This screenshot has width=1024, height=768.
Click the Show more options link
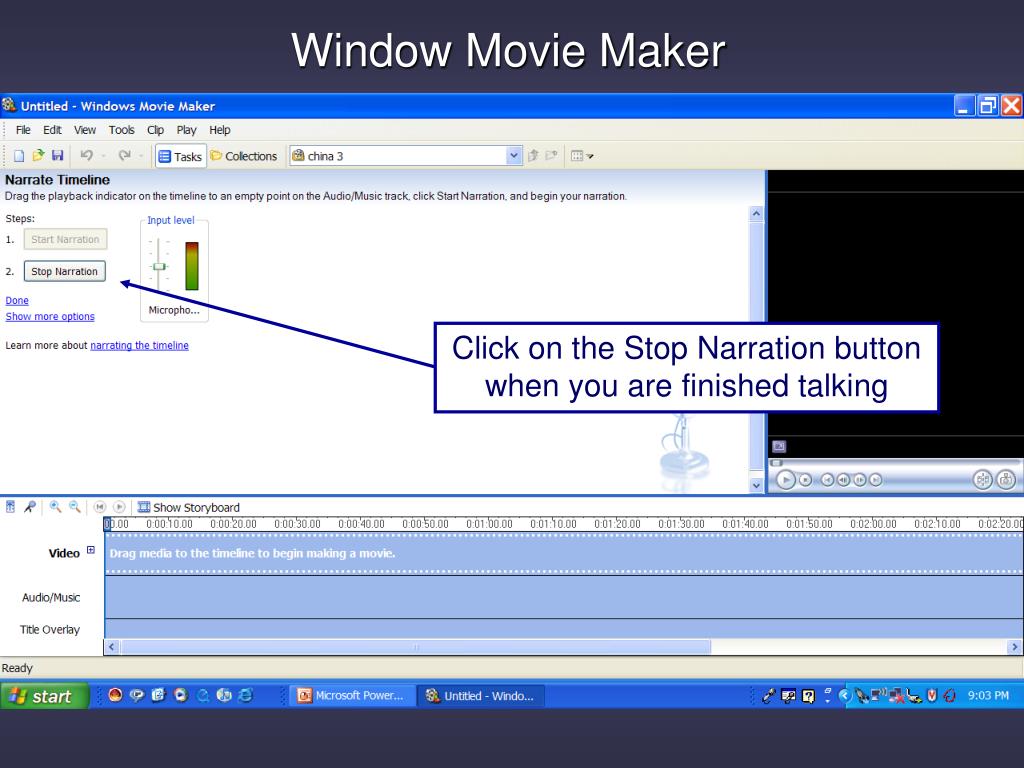pos(50,316)
